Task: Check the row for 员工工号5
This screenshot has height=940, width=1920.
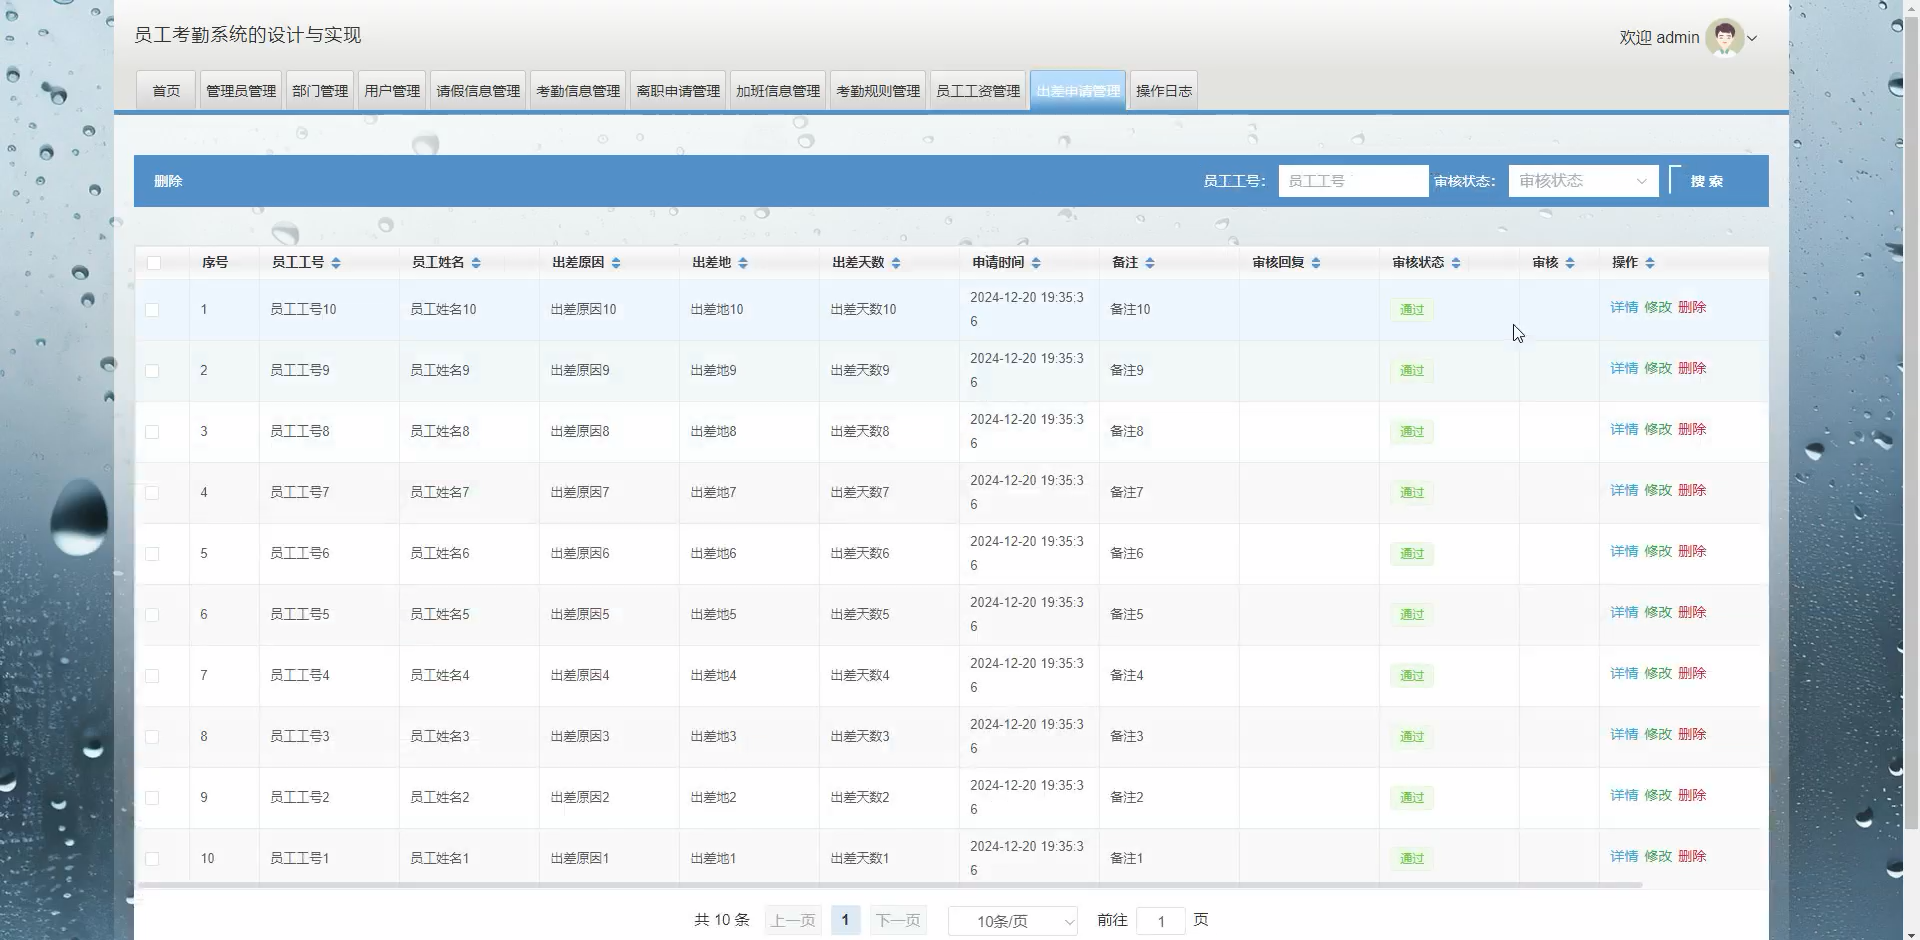Action: point(152,615)
